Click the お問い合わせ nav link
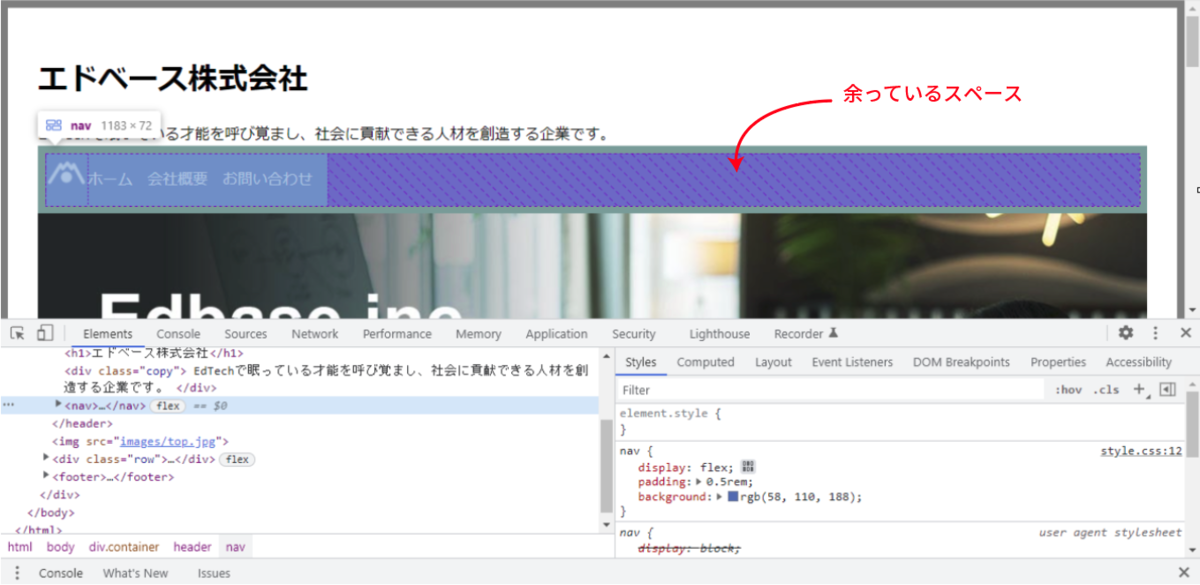1200x585 pixels. (267, 179)
